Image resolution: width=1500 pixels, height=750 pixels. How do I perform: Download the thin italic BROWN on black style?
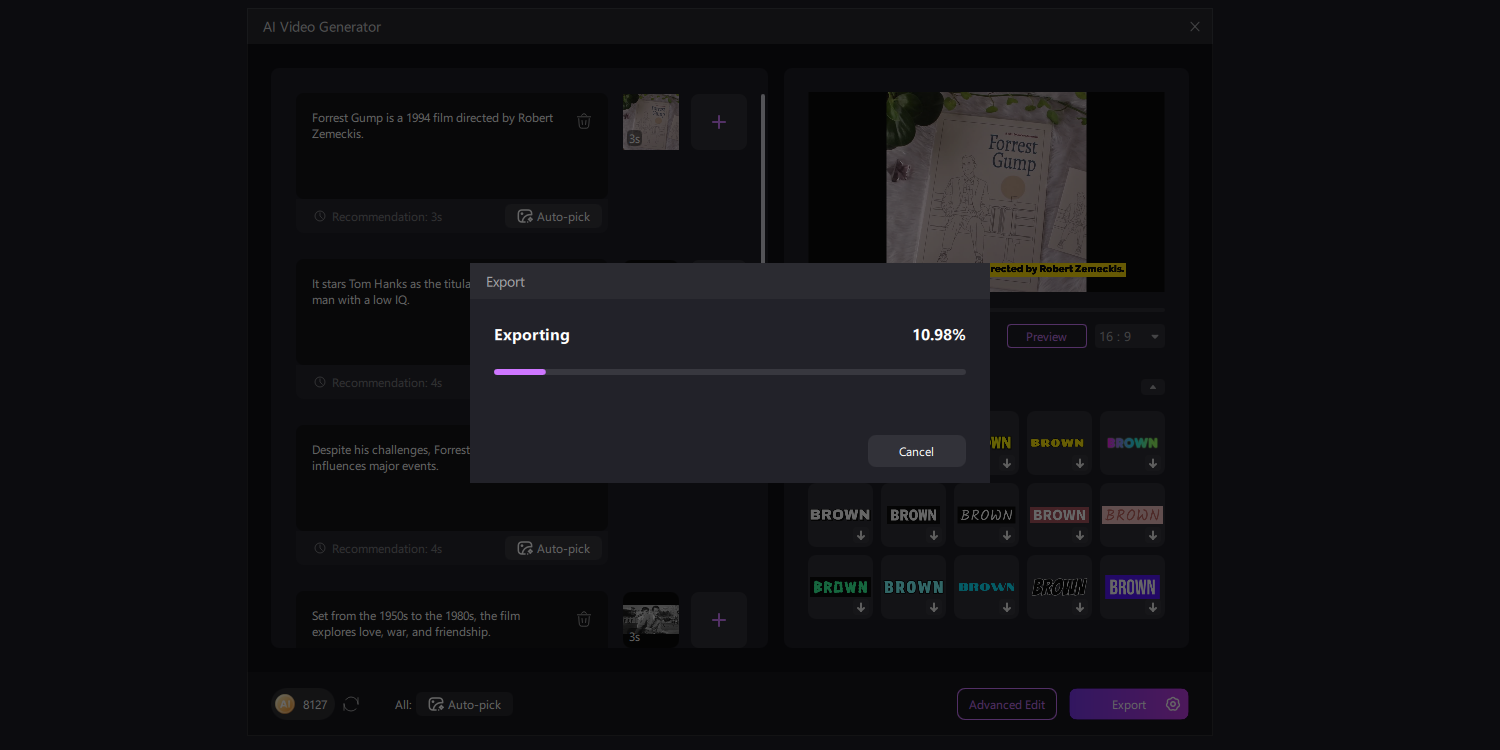click(x=1007, y=536)
